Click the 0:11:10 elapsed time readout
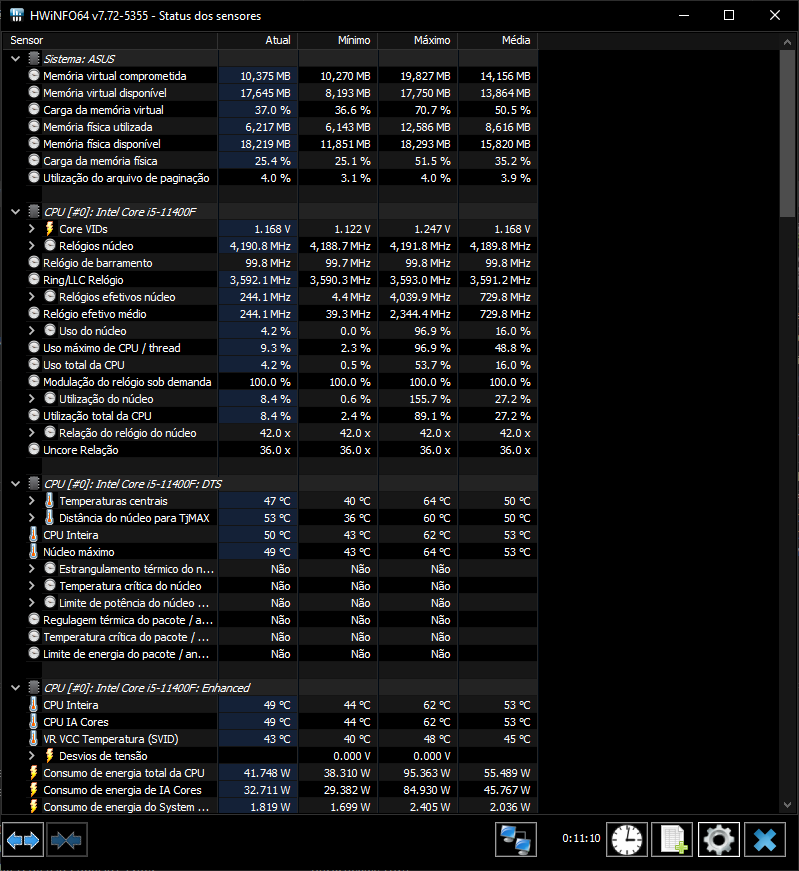This screenshot has height=871, width=799. click(x=581, y=838)
